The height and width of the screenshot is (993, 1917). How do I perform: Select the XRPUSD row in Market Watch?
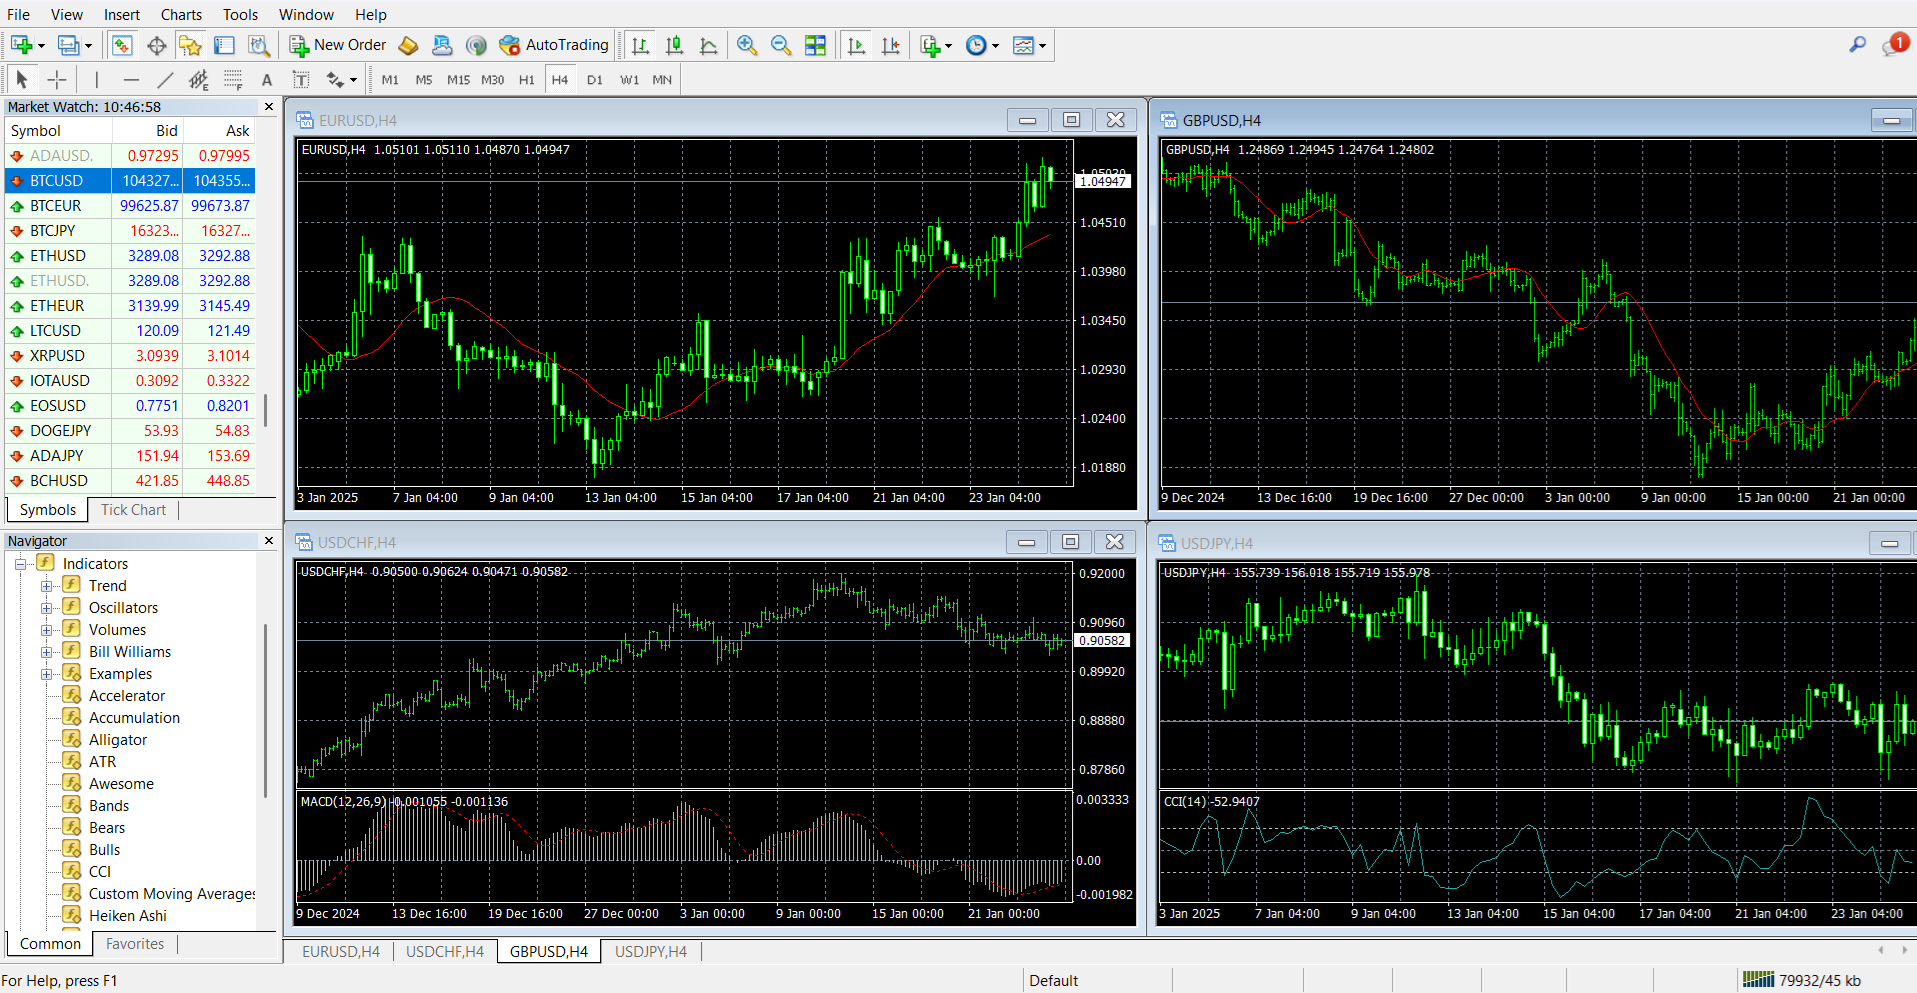pyautogui.click(x=130, y=356)
